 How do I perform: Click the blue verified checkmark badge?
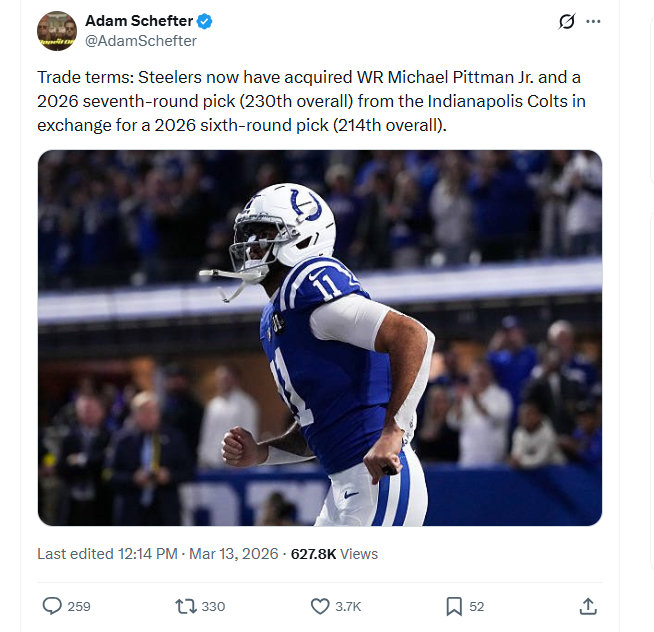tap(204, 21)
